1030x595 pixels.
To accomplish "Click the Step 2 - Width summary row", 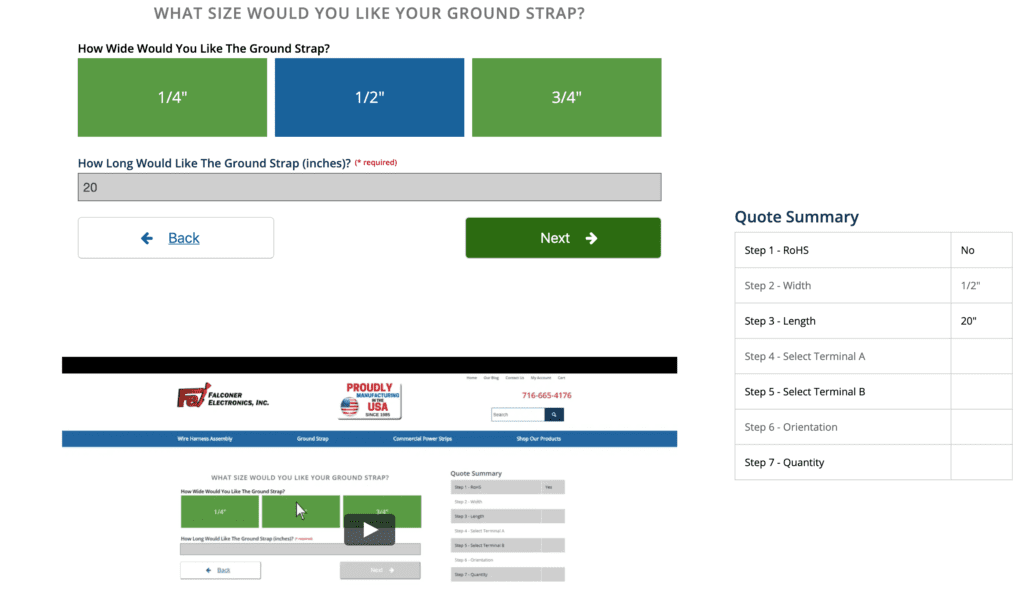I will click(x=842, y=286).
